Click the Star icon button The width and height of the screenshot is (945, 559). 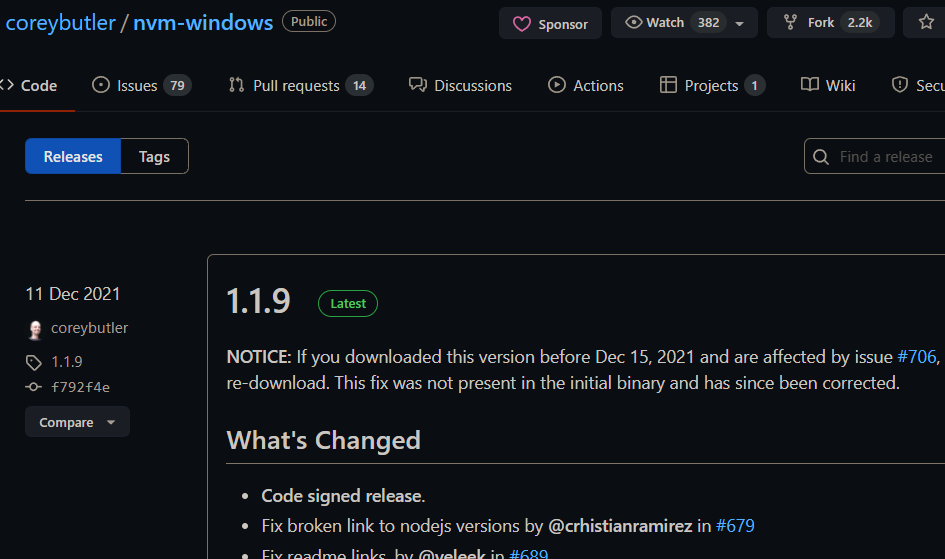[926, 22]
